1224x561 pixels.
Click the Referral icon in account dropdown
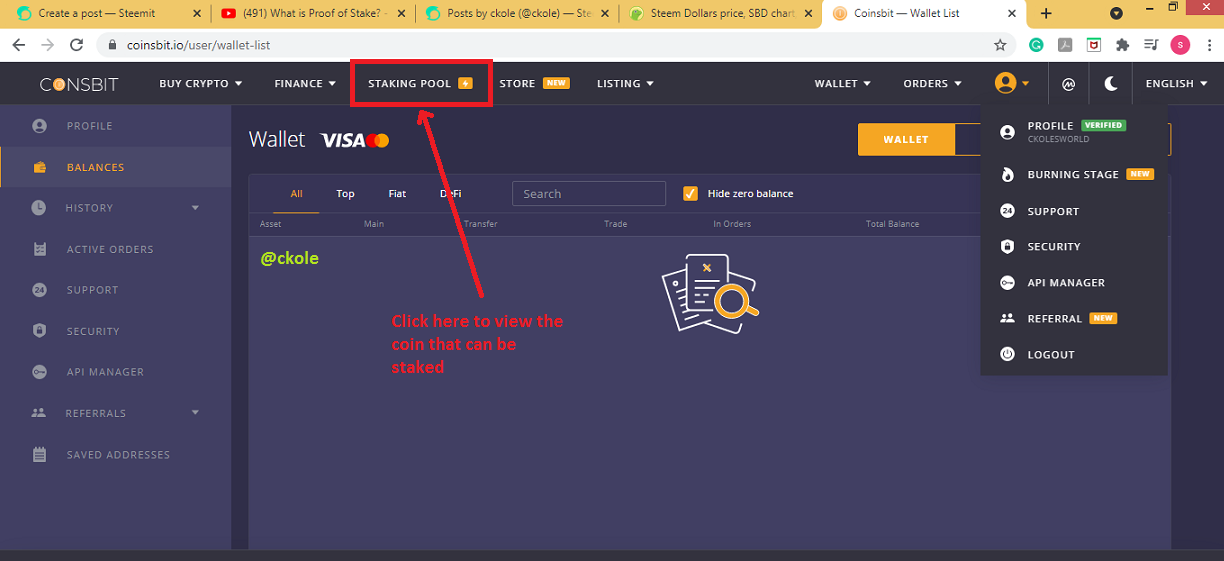point(1007,318)
